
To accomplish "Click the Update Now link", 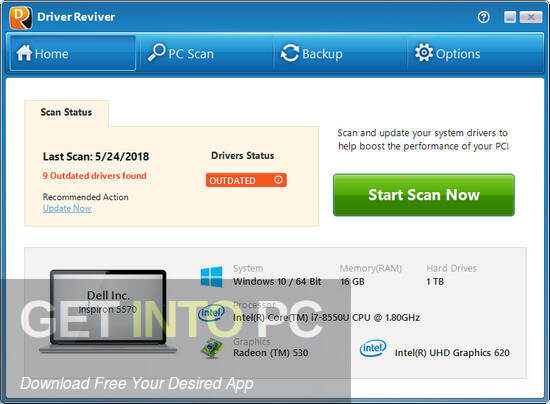I will (x=67, y=208).
